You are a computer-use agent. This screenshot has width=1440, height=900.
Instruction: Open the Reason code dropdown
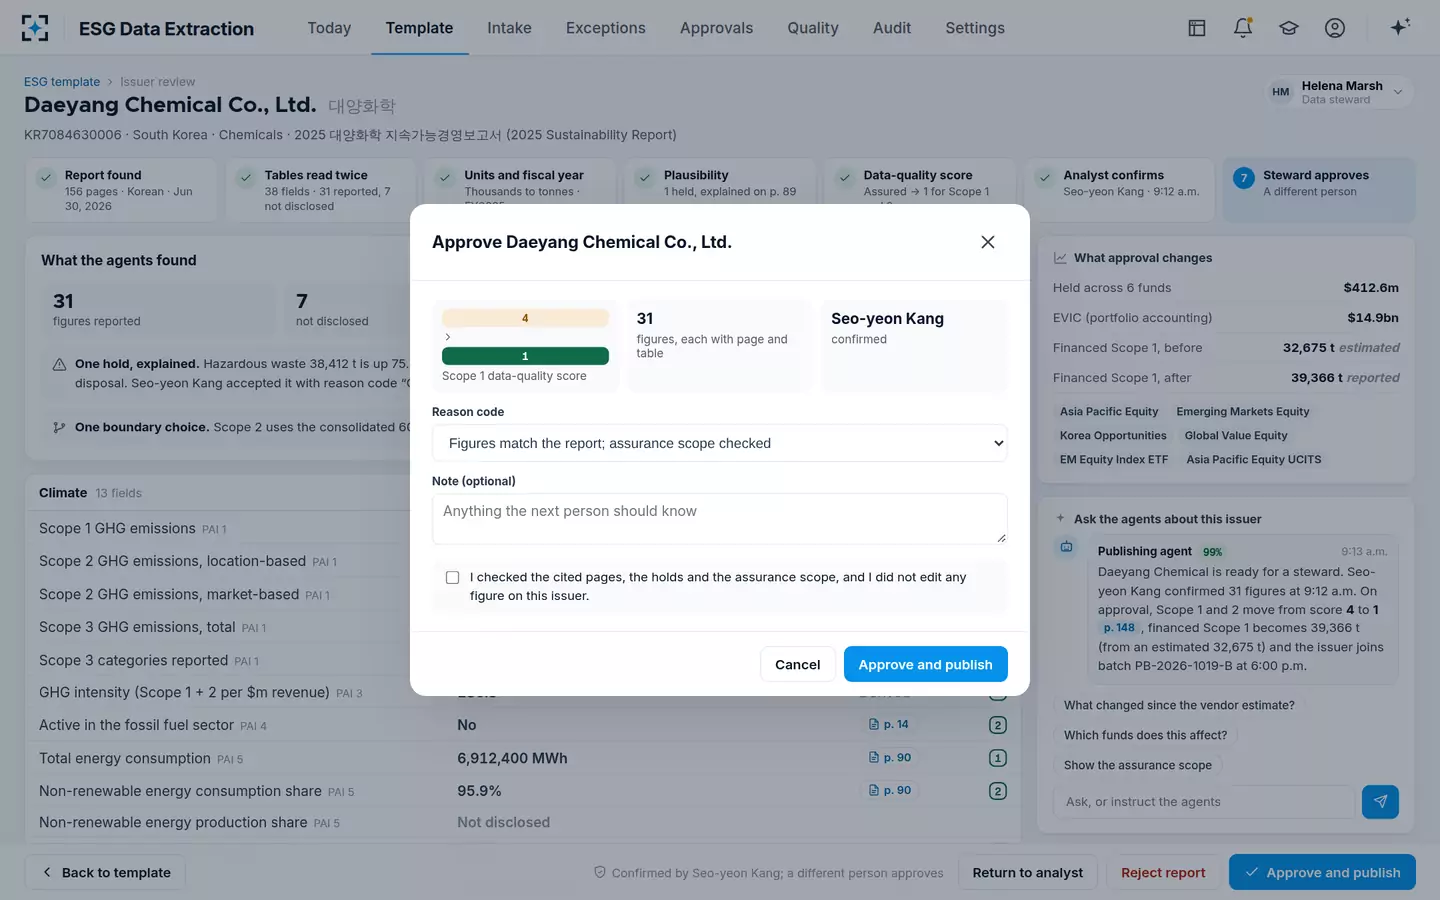(x=720, y=443)
